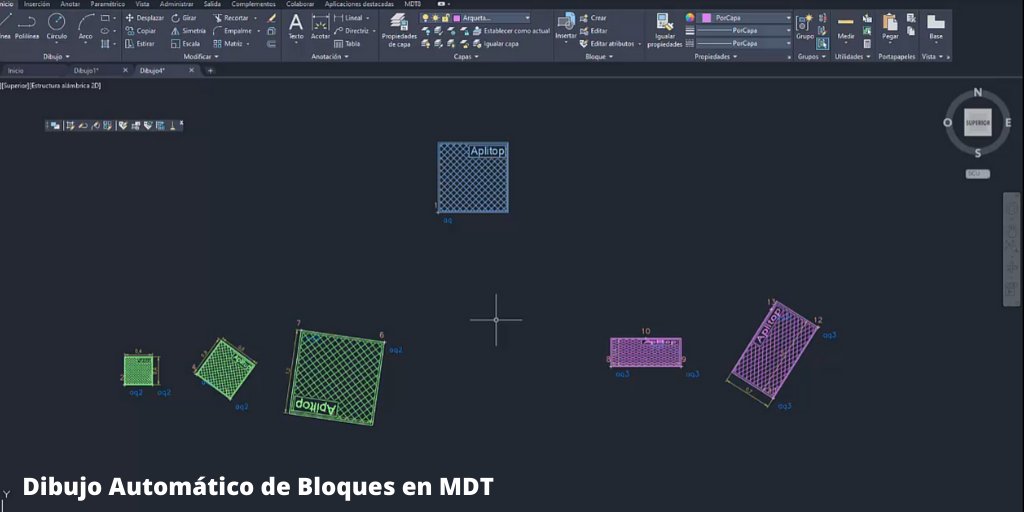
Task: Click Editar atributos button
Action: pos(606,44)
